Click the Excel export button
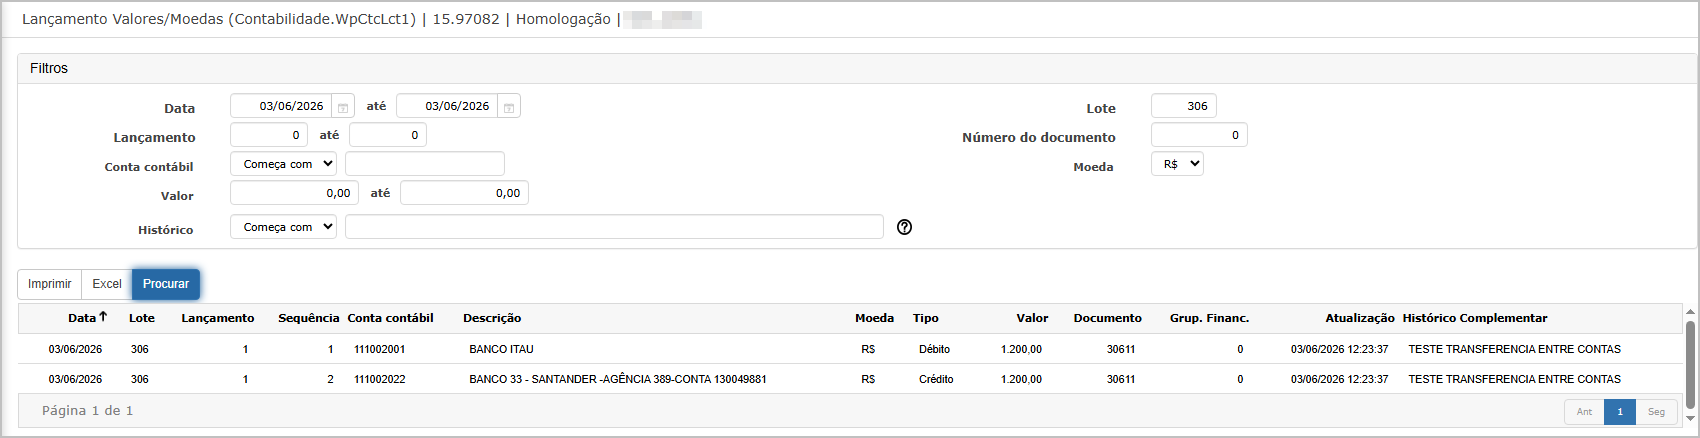This screenshot has height=438, width=1700. (x=107, y=284)
